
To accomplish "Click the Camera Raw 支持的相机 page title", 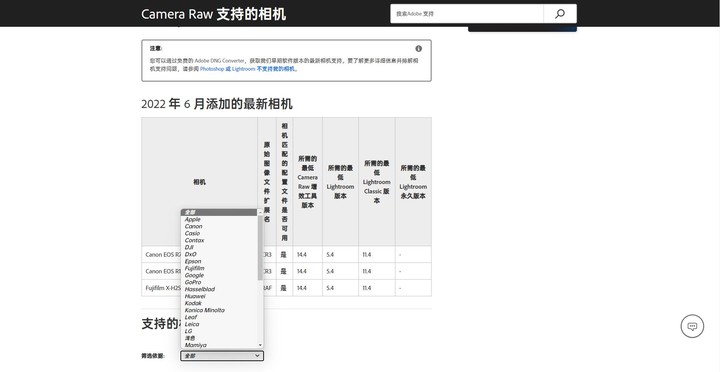I will pyautogui.click(x=214, y=14).
